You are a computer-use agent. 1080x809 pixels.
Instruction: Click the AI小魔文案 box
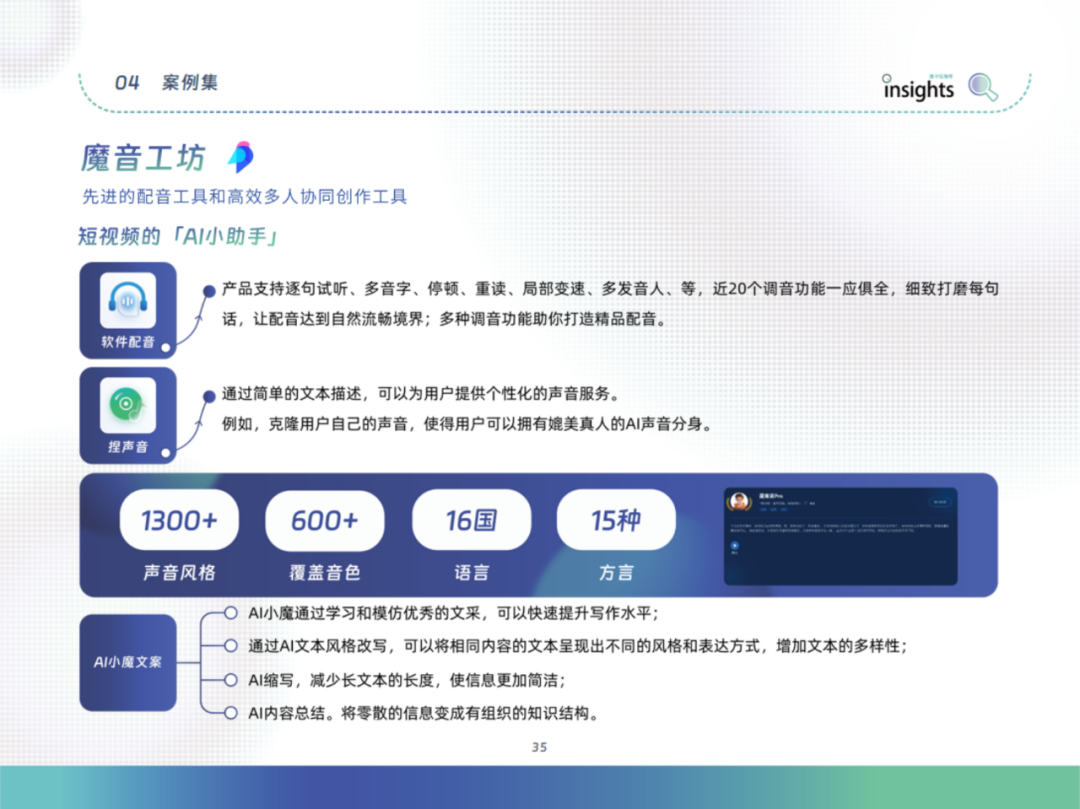[x=128, y=662]
